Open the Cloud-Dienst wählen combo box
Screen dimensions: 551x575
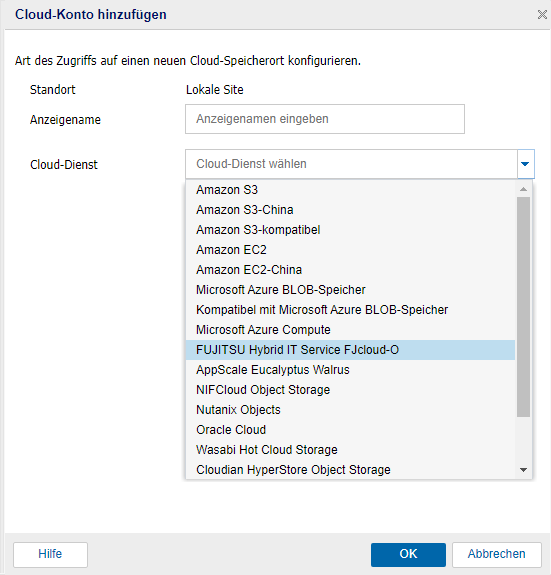point(352,164)
